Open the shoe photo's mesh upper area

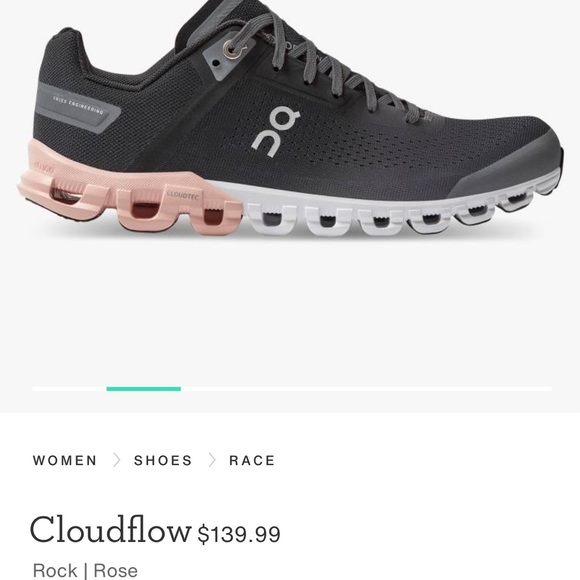coord(370,148)
